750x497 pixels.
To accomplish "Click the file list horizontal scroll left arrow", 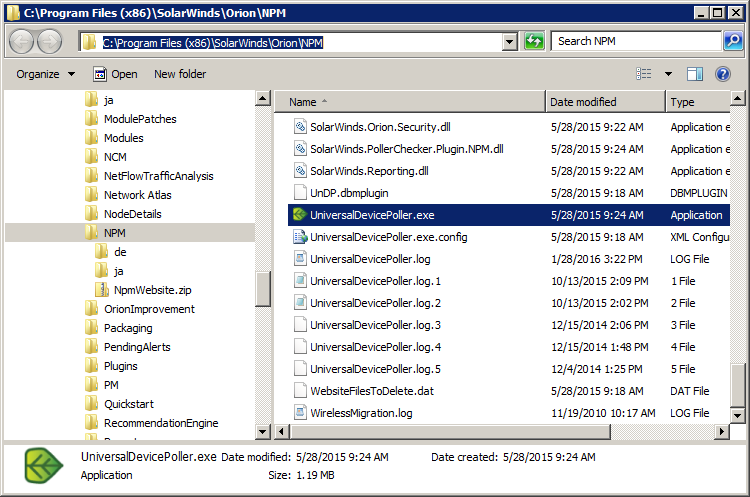I will click(282, 432).
